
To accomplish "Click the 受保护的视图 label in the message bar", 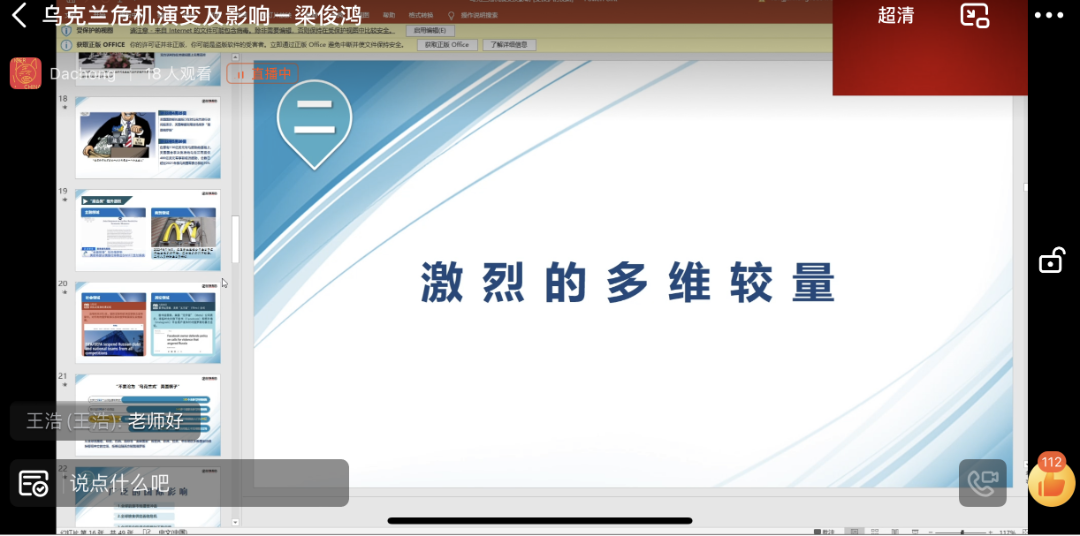I will (x=96, y=31).
